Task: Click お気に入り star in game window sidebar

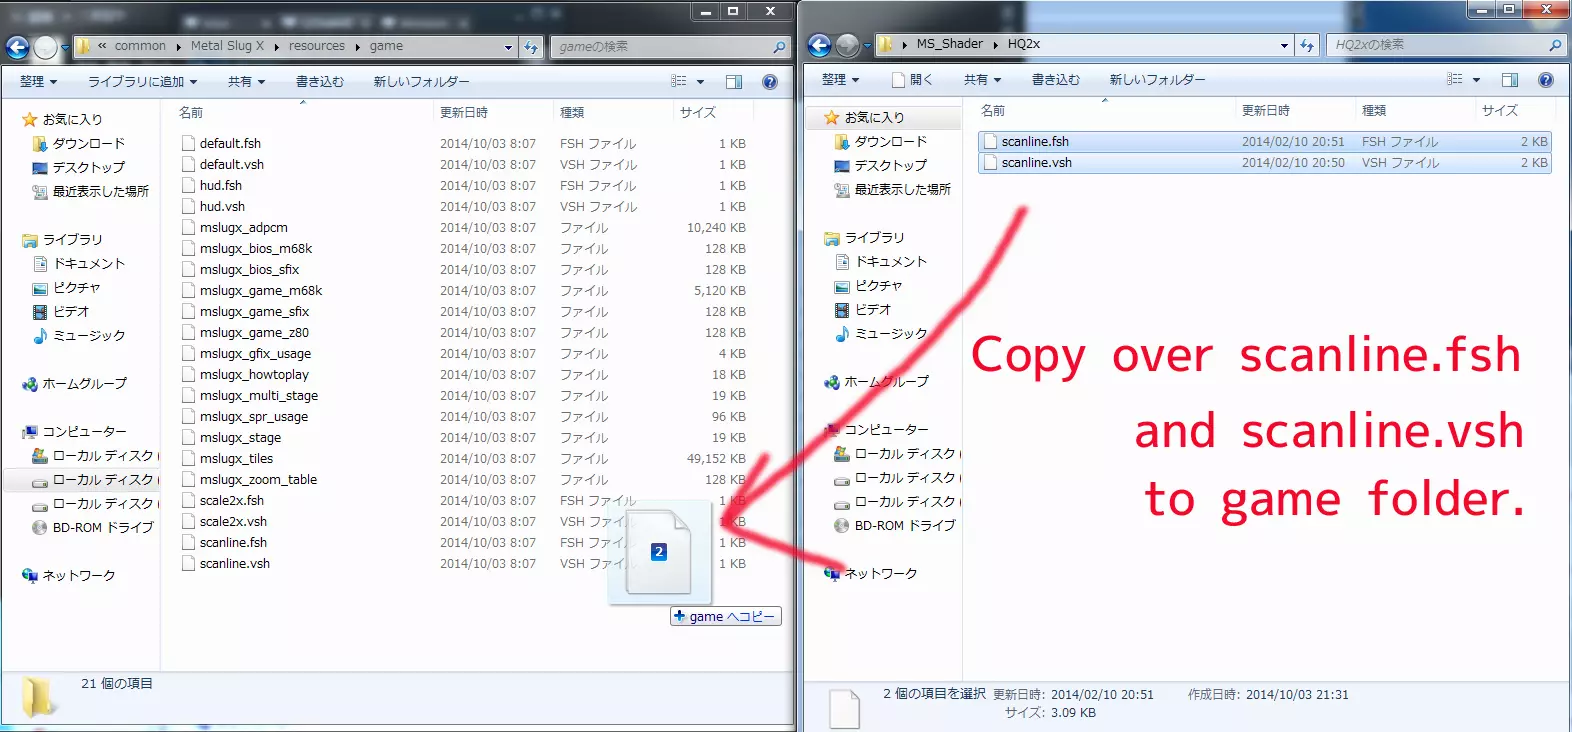Action: click(x=30, y=120)
